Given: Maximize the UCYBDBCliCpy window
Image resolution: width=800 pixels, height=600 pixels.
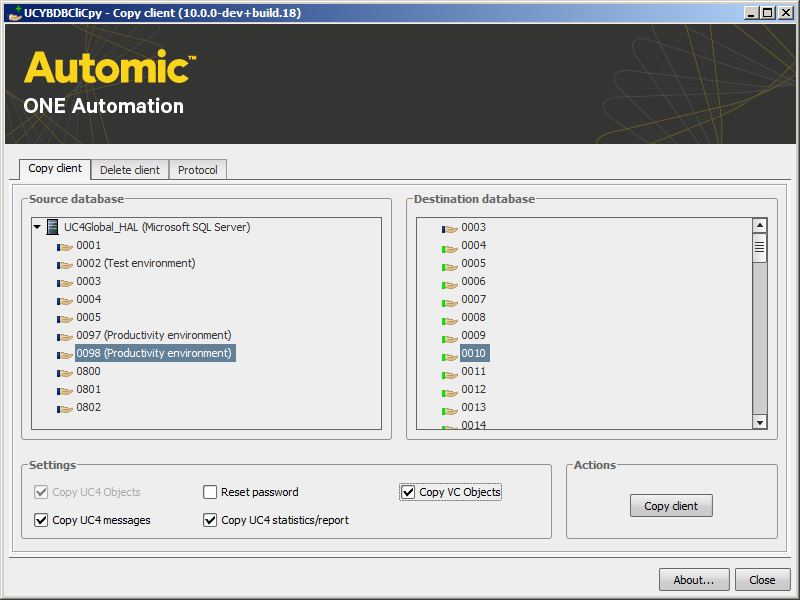Looking at the screenshot, I should (768, 13).
